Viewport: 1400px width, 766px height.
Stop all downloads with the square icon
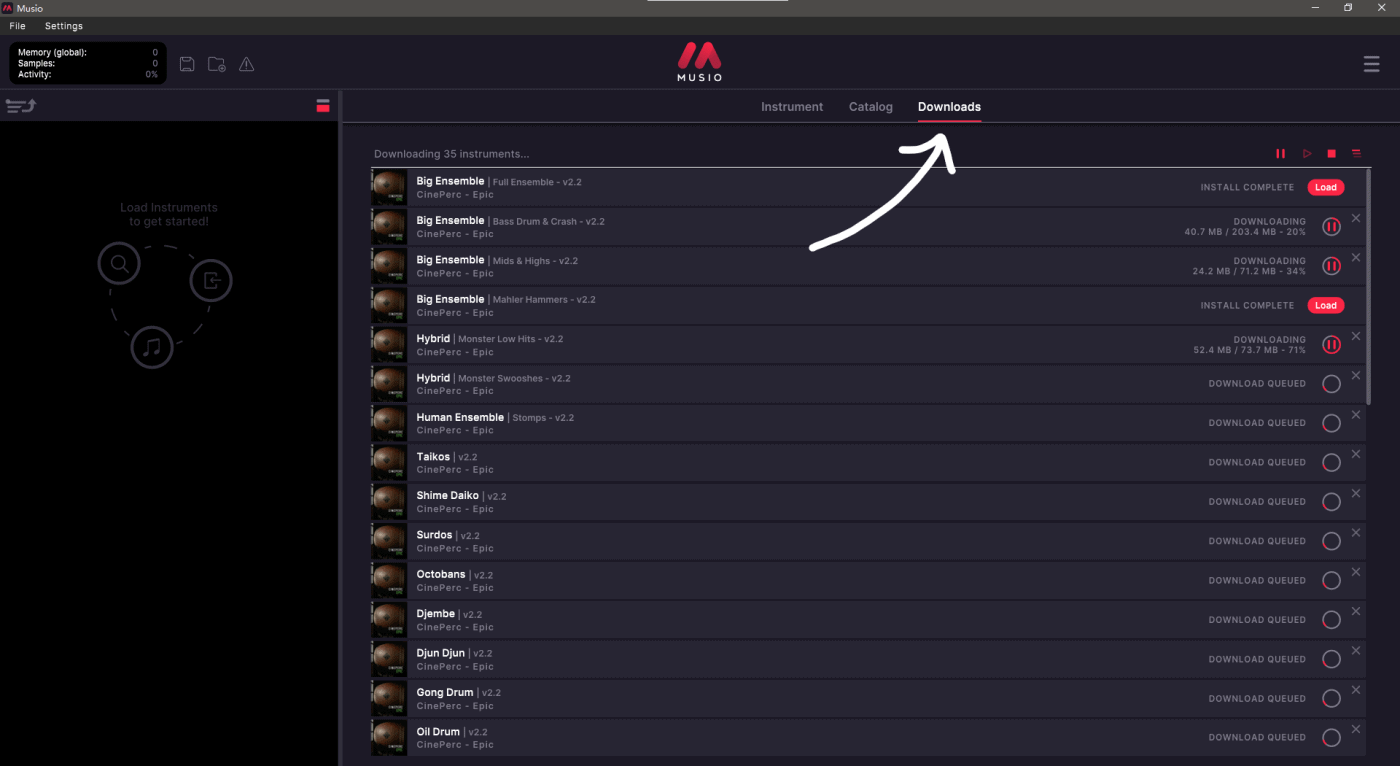pos(1332,154)
